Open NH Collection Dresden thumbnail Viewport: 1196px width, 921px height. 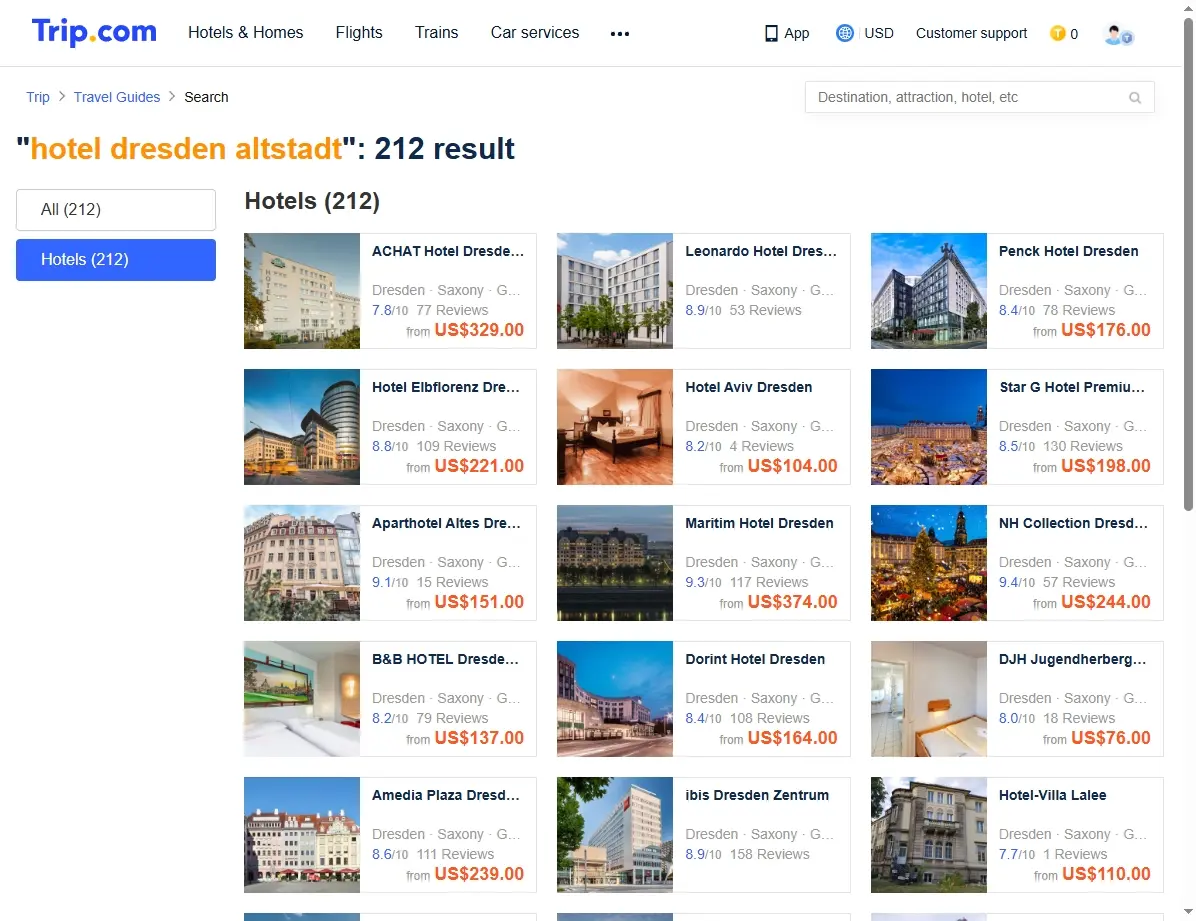[929, 562]
